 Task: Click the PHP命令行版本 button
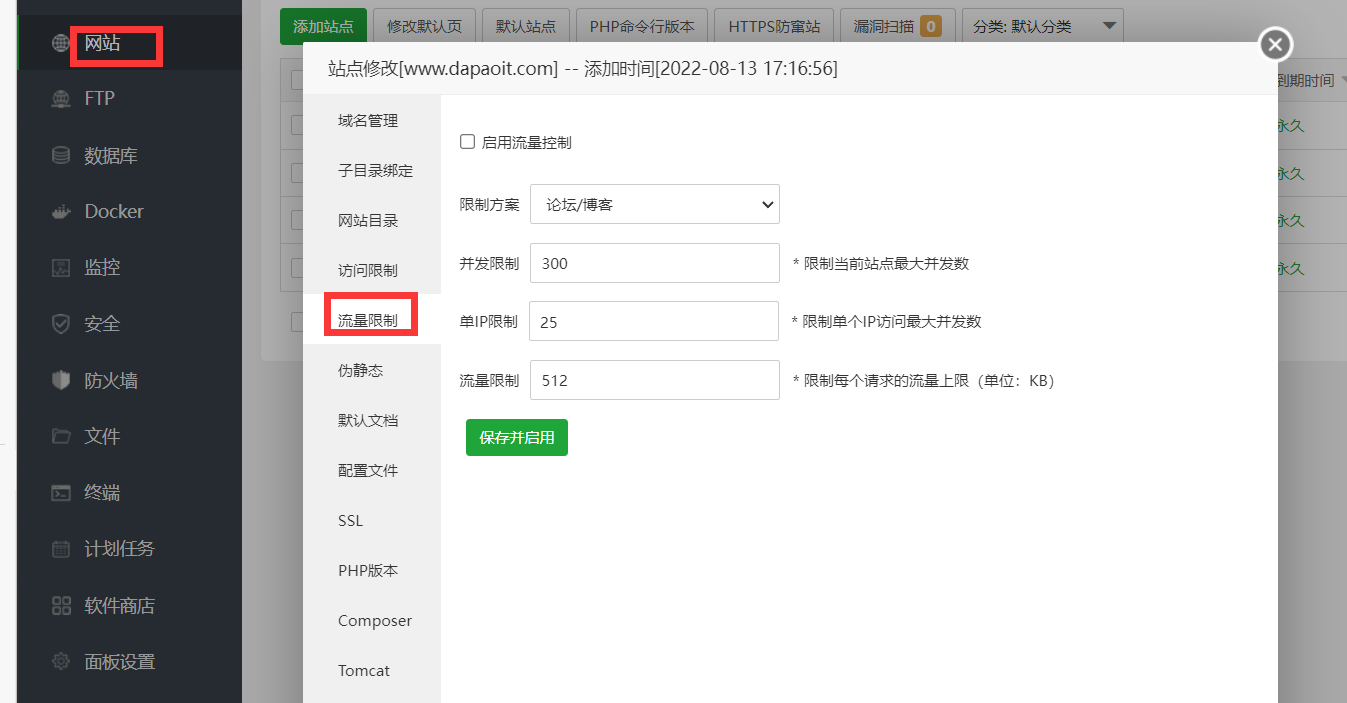coord(642,26)
